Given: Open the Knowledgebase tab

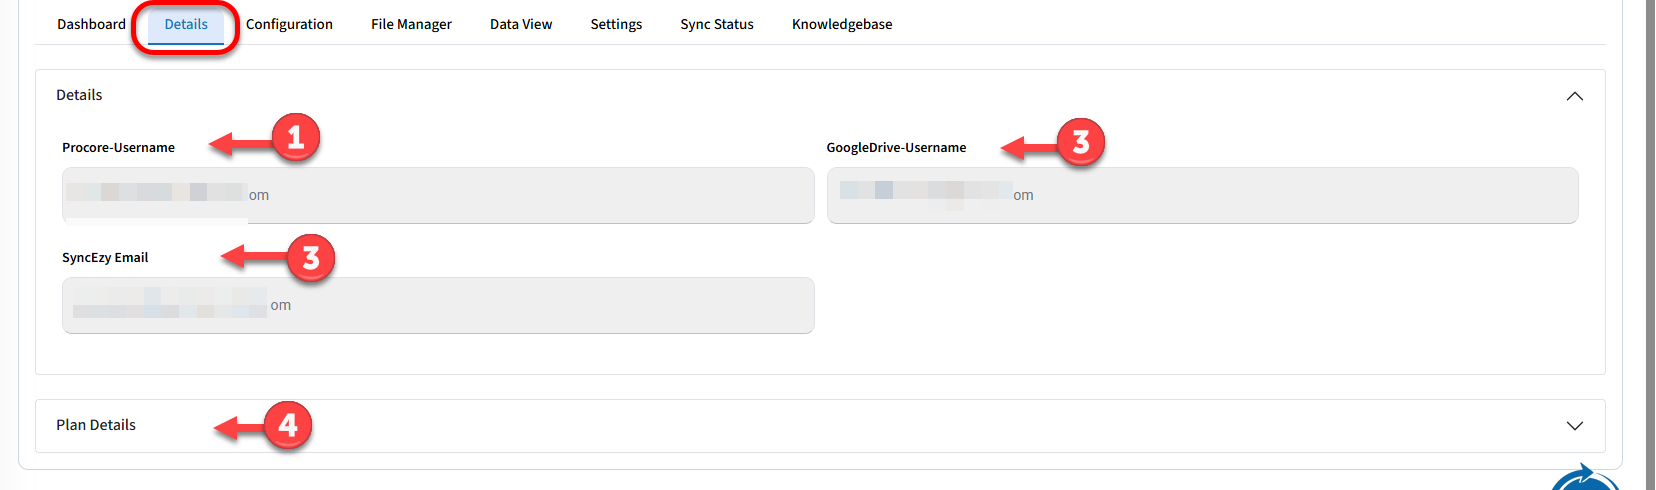Looking at the screenshot, I should tap(842, 24).
